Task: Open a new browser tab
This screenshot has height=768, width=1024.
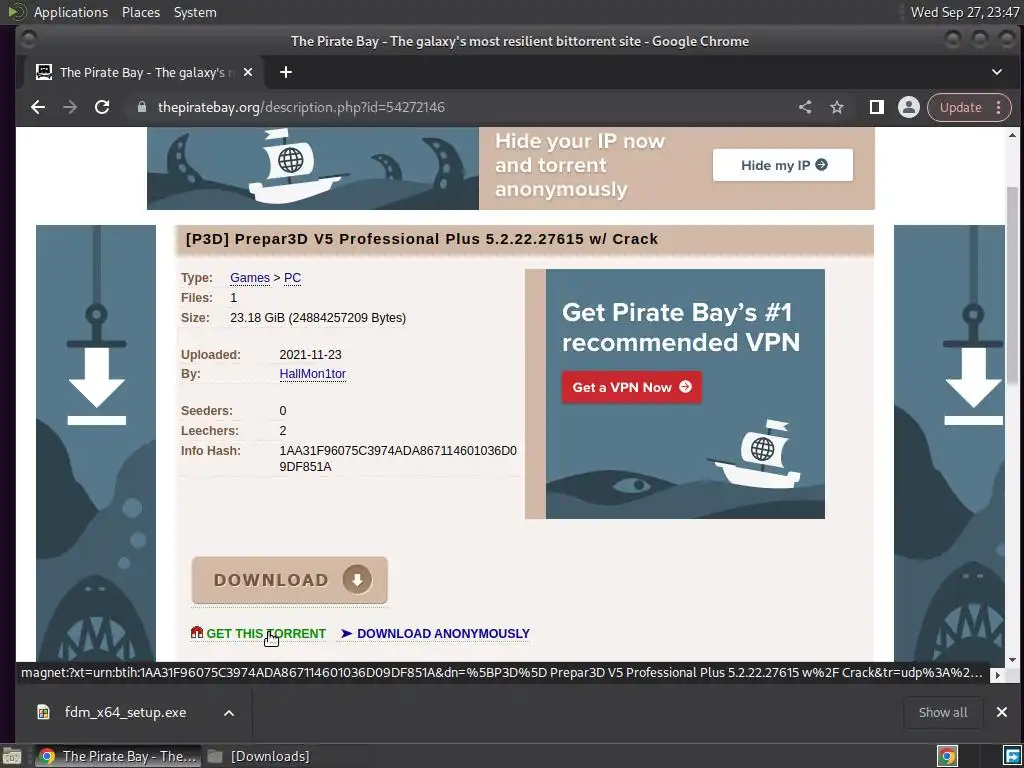Action: (286, 72)
